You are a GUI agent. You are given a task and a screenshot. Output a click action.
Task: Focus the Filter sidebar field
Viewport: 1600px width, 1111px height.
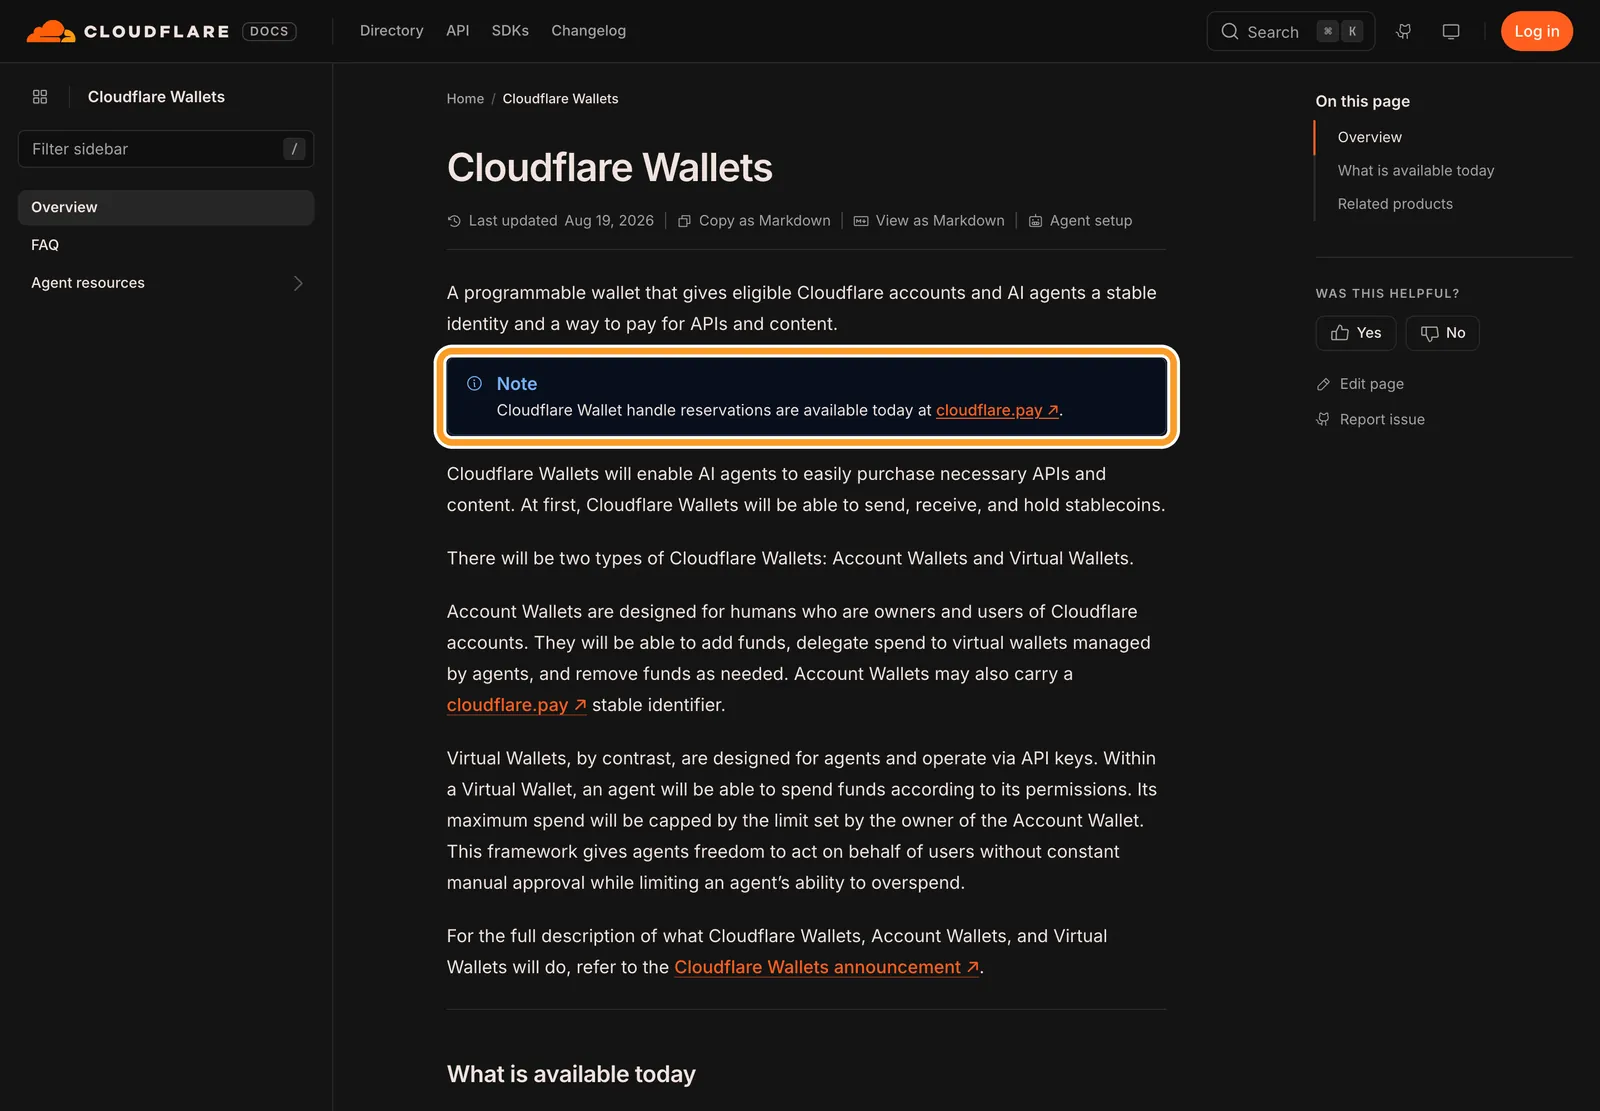(166, 149)
